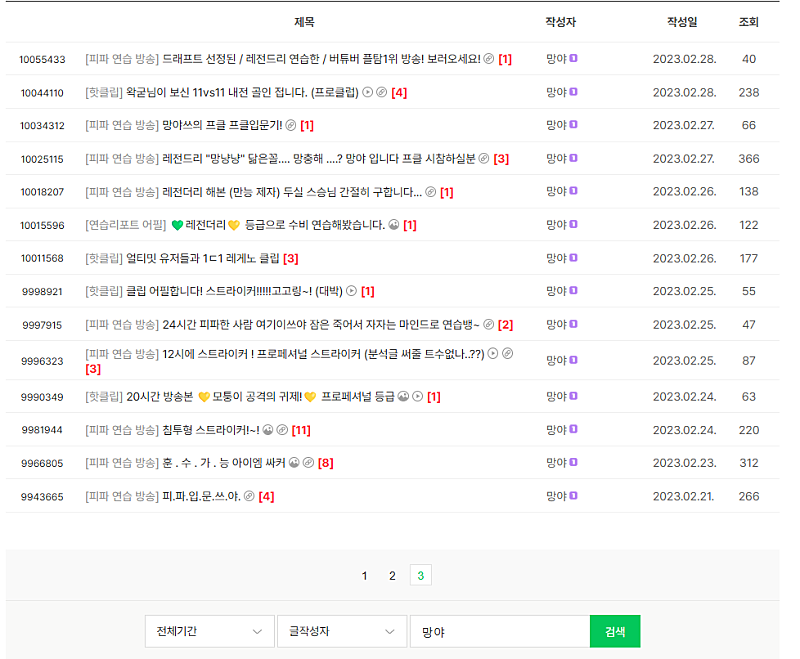Screen dimensions: 800x659
Task: Click the link icon on post 9943665
Action: (x=249, y=496)
